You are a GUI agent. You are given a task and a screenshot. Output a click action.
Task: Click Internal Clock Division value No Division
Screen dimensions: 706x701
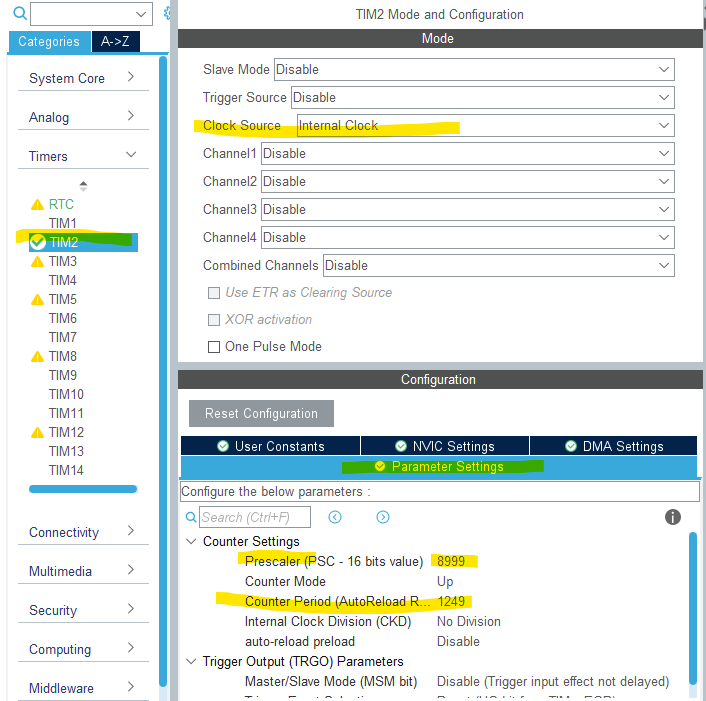[469, 622]
